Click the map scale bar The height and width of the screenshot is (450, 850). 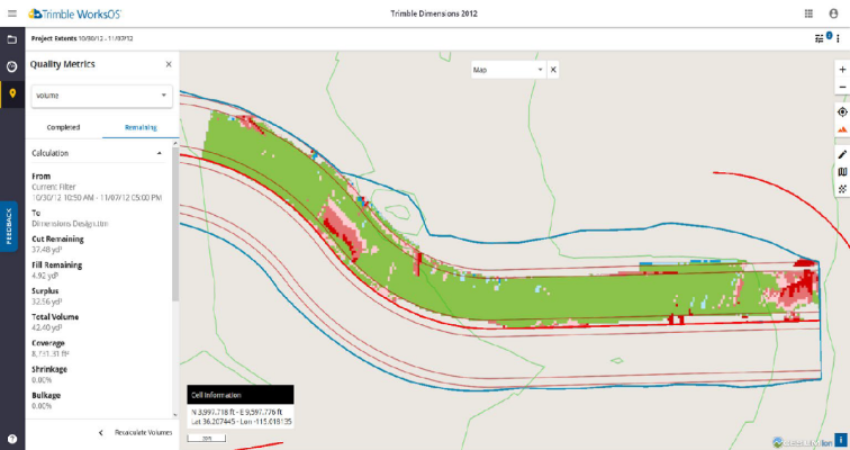tap(207, 438)
